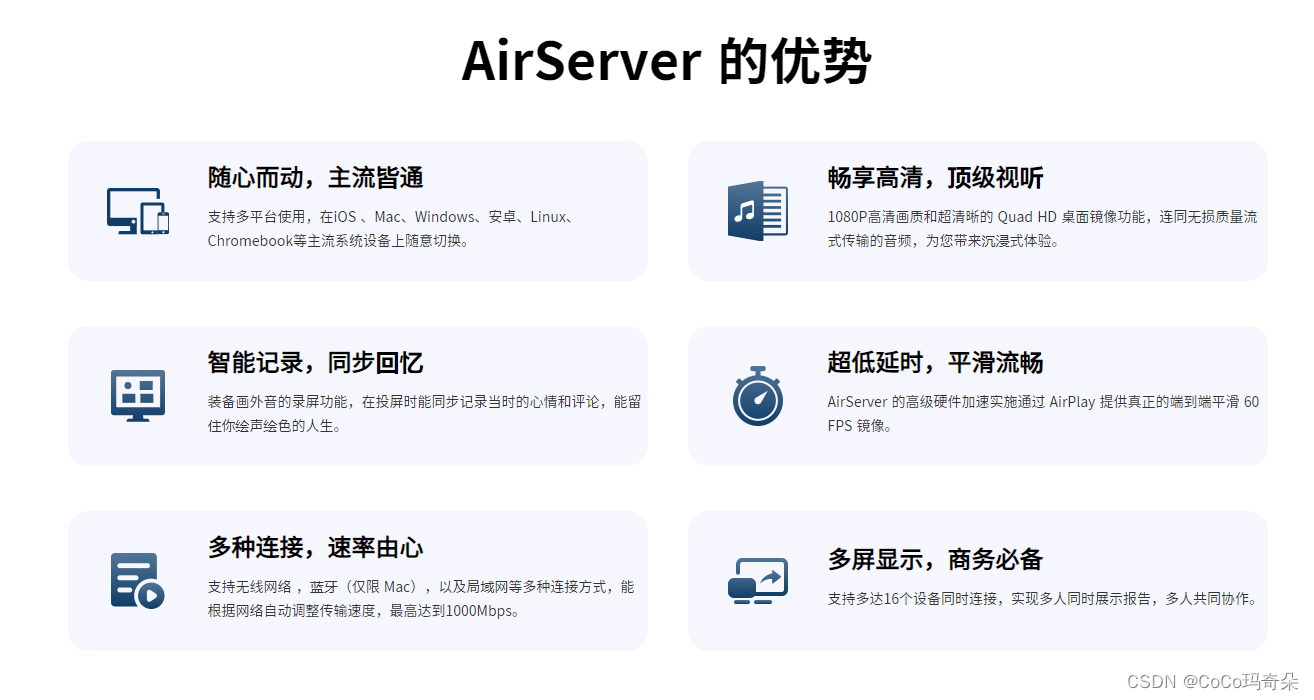This screenshot has width=1314, height=700.
Task: Click the "AirServer 的优势" main heading
Action: (666, 62)
